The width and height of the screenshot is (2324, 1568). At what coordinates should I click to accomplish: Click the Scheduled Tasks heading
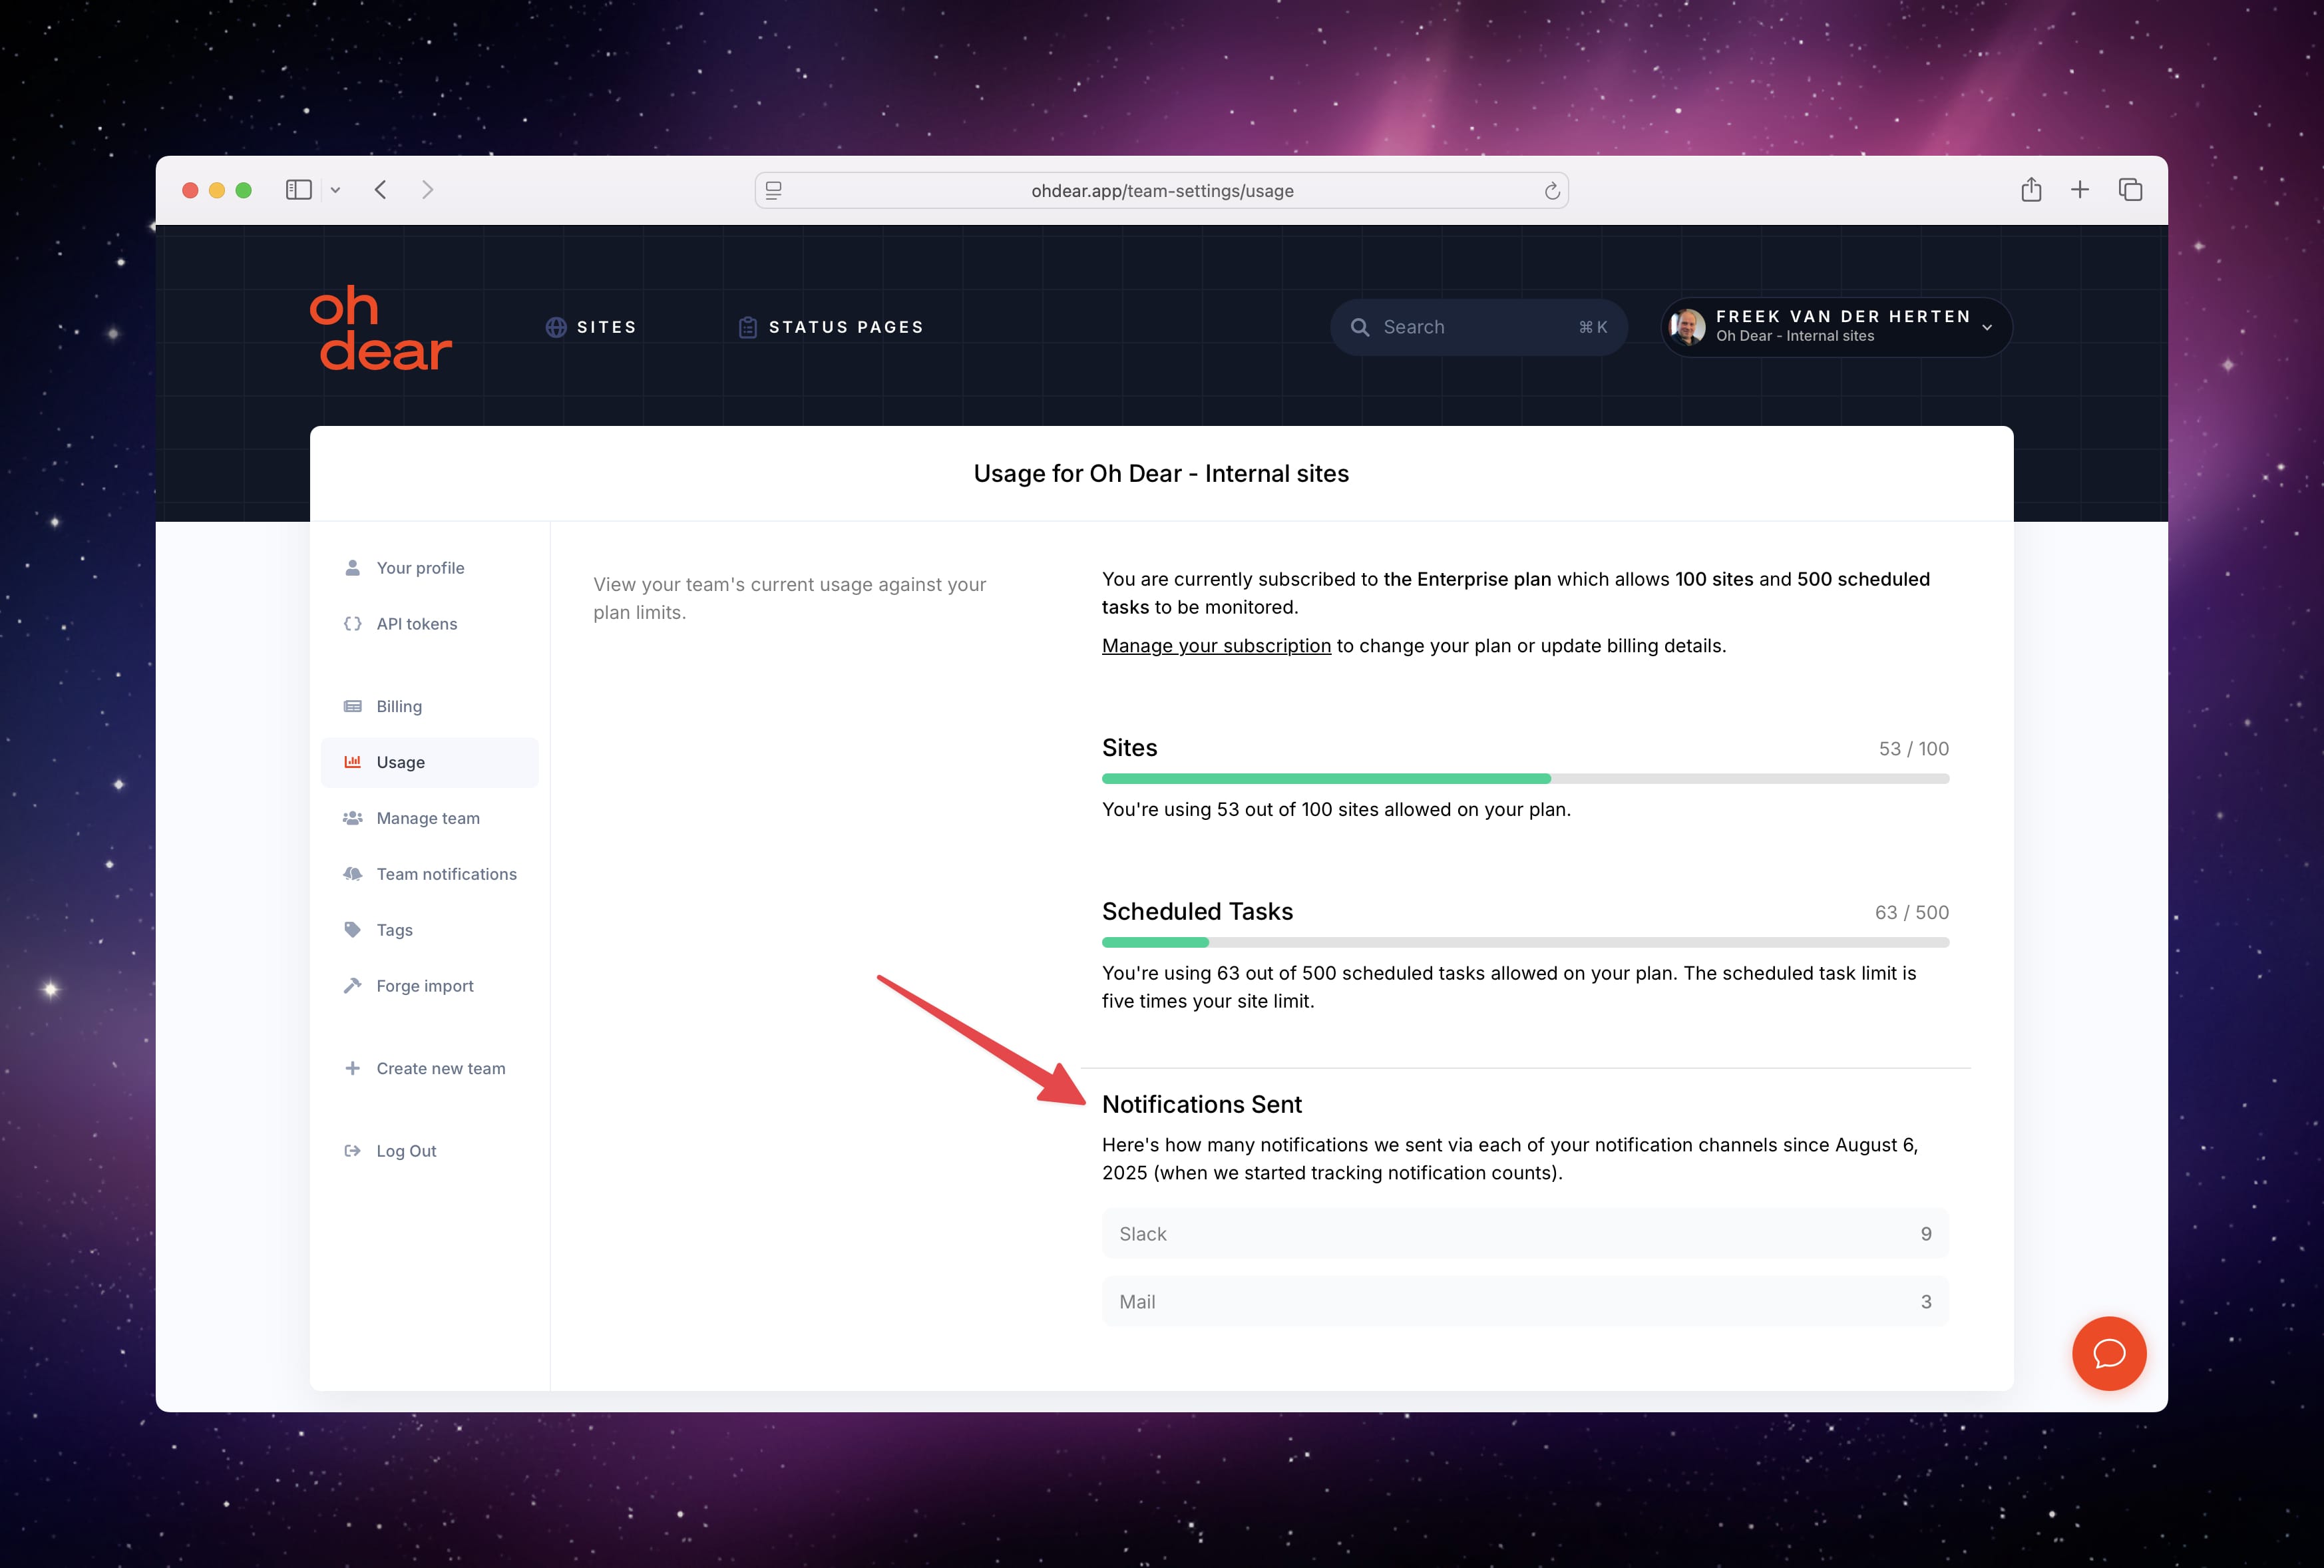[x=1197, y=912]
